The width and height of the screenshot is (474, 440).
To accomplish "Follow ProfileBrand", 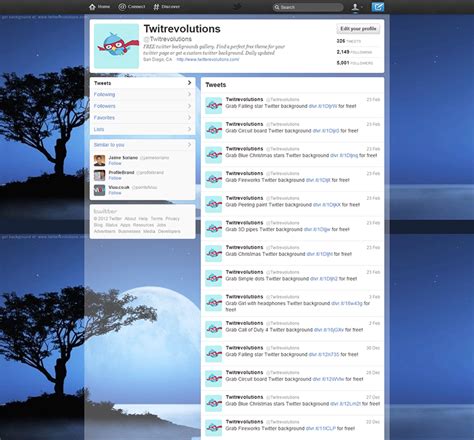I will [x=115, y=178].
